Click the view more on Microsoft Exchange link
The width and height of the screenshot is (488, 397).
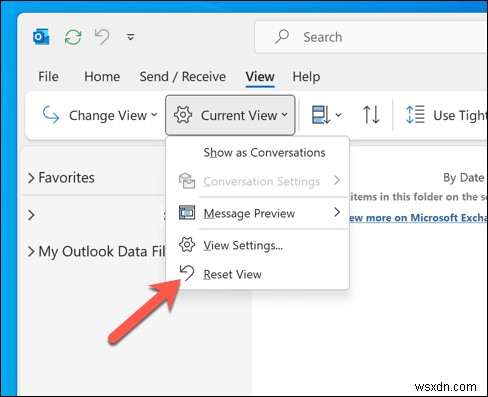tap(418, 218)
